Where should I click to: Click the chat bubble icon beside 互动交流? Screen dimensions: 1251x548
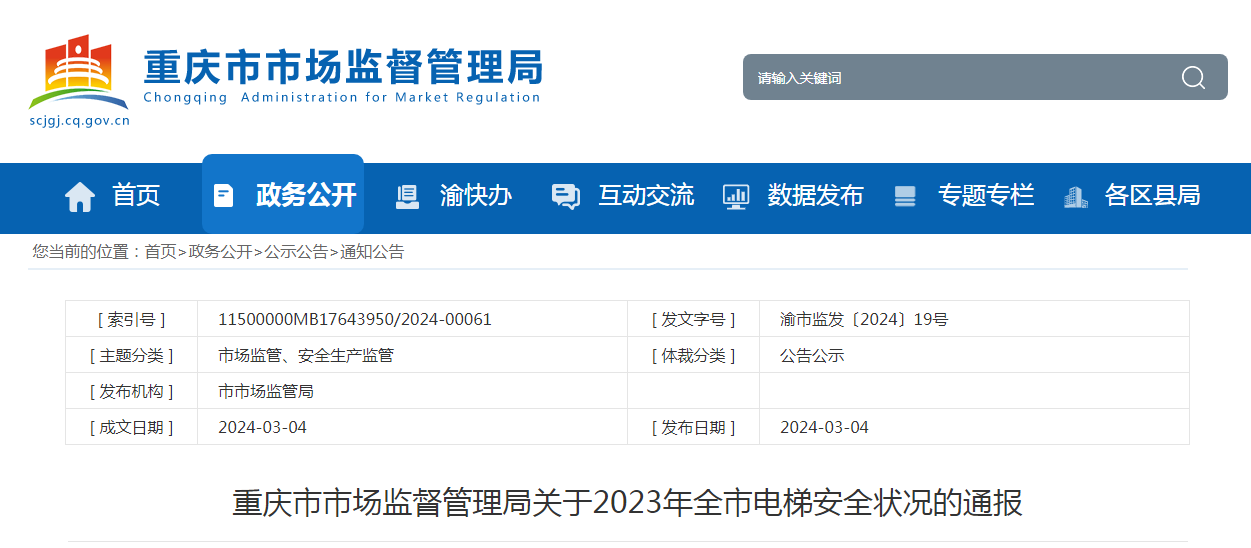coord(566,196)
